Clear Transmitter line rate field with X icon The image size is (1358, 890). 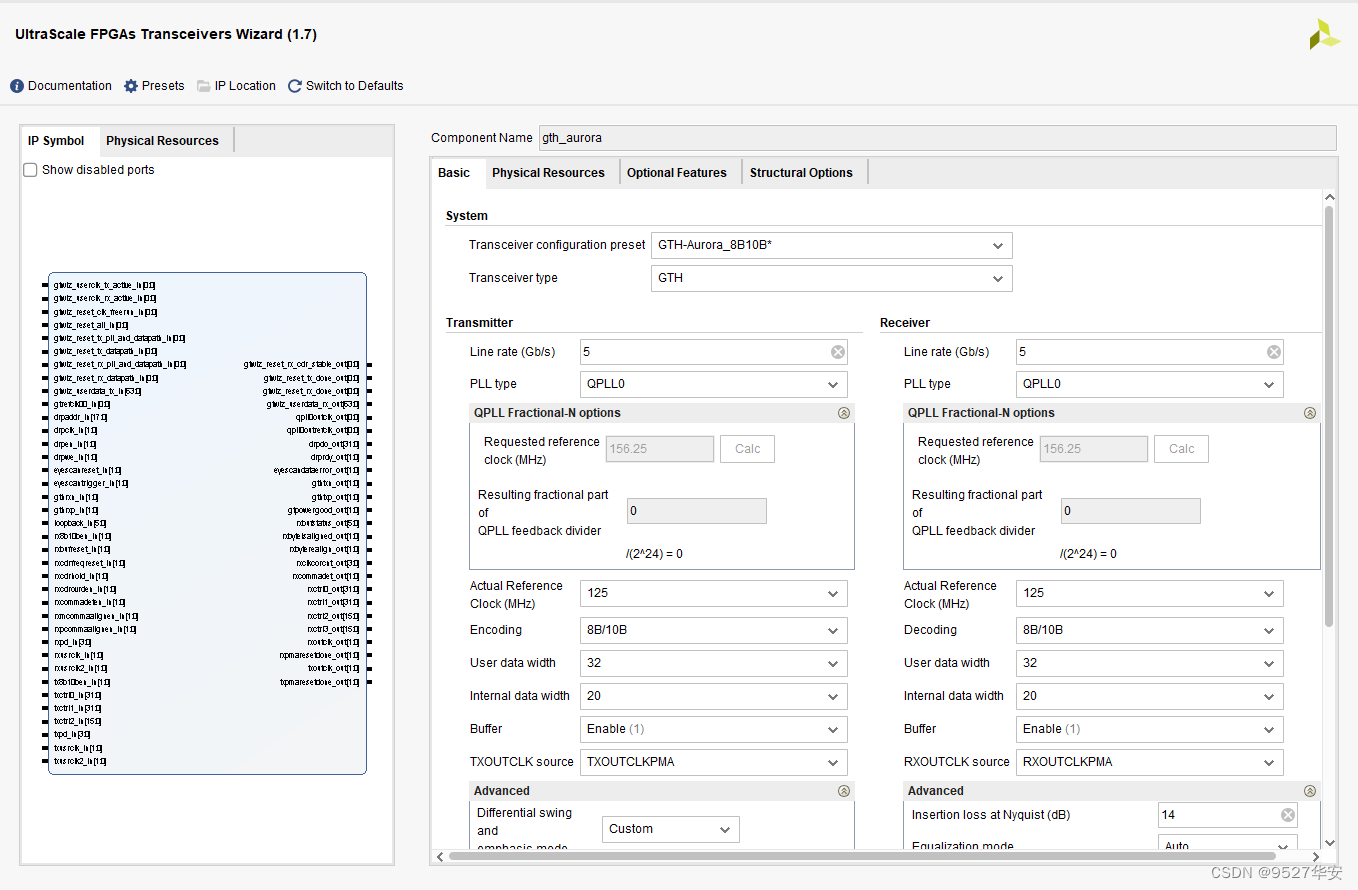(838, 352)
